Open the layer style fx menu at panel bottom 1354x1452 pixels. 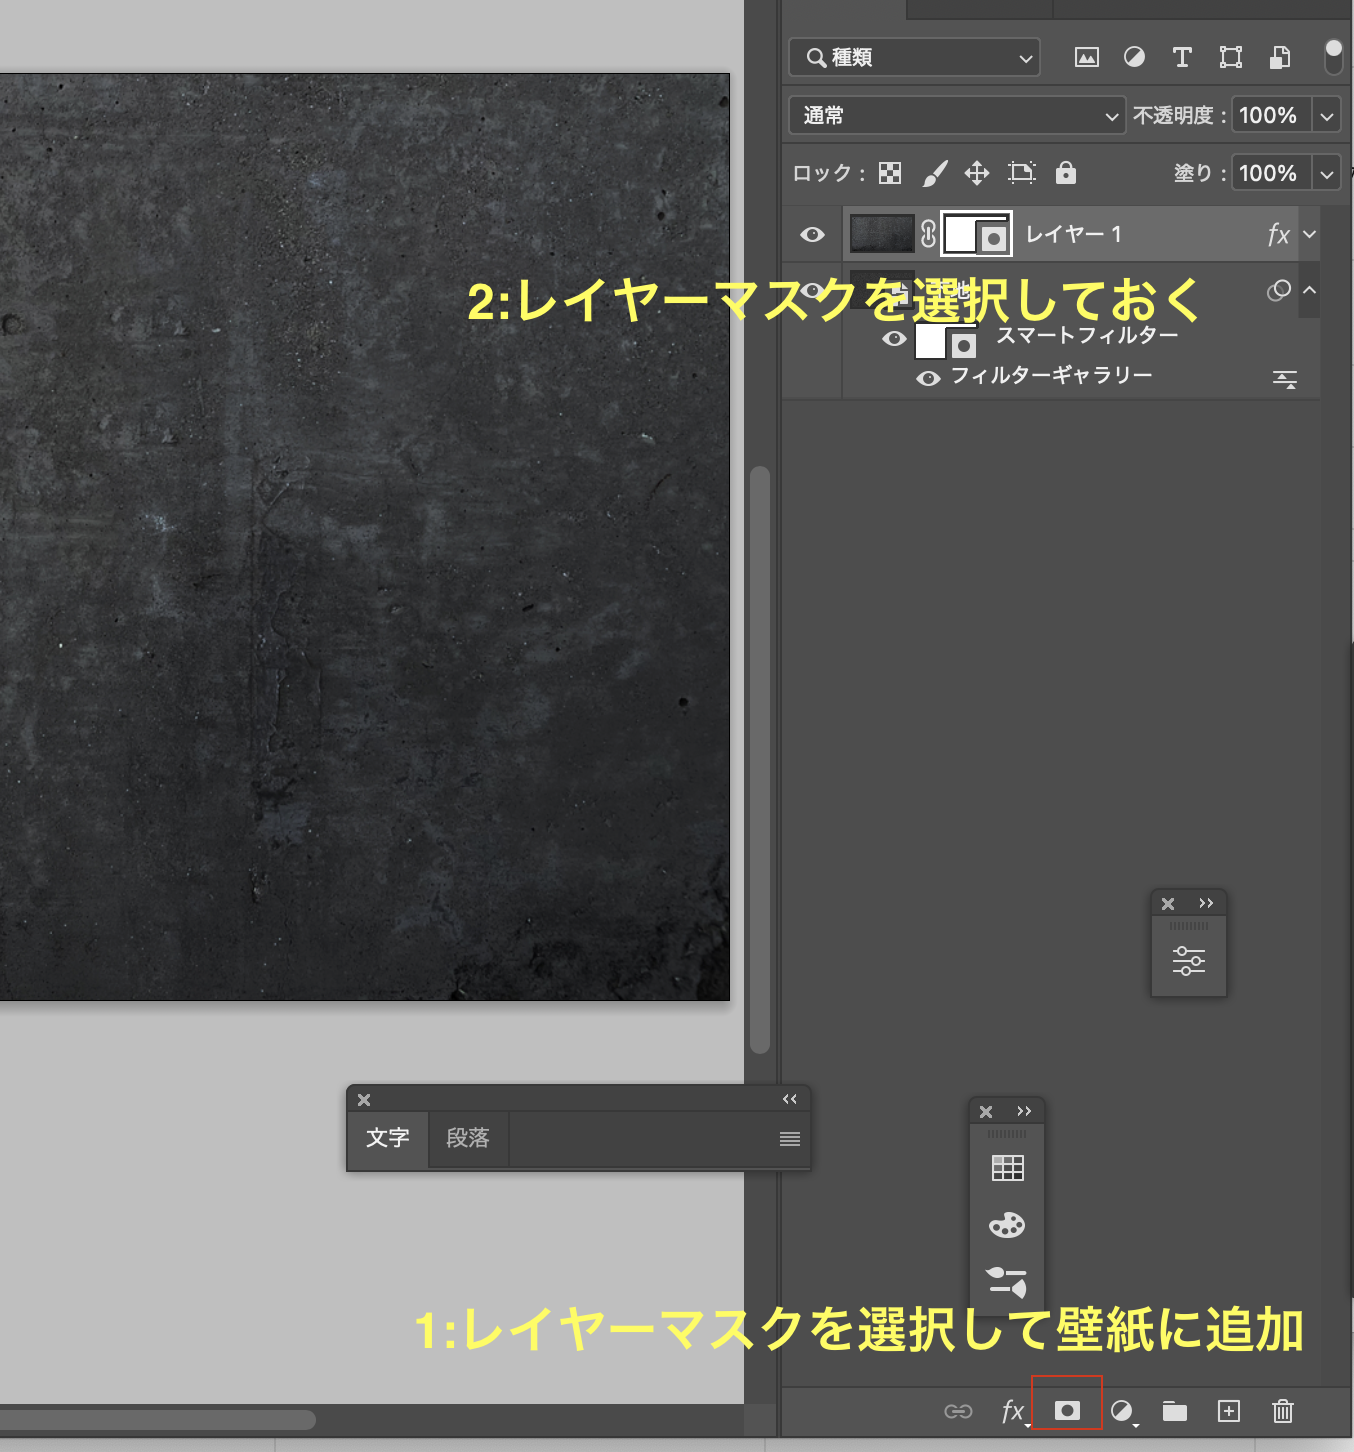coord(1013,1411)
